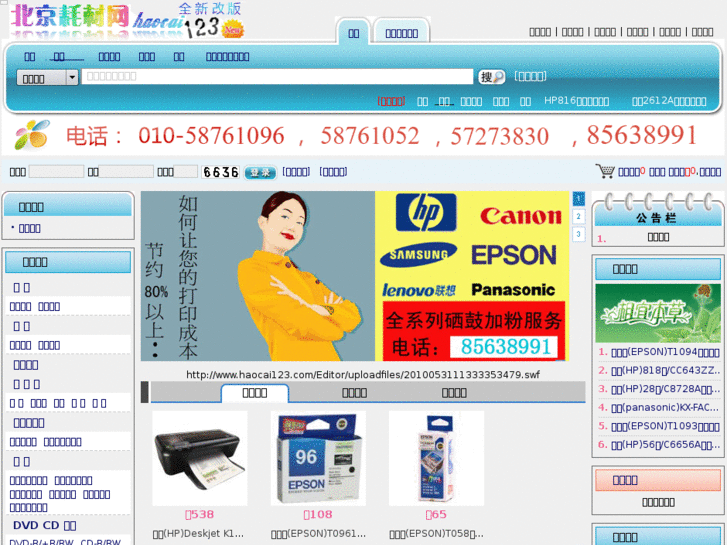The width and height of the screenshot is (727, 545).
Task: Open the shopping cart icon
Action: click(x=605, y=171)
